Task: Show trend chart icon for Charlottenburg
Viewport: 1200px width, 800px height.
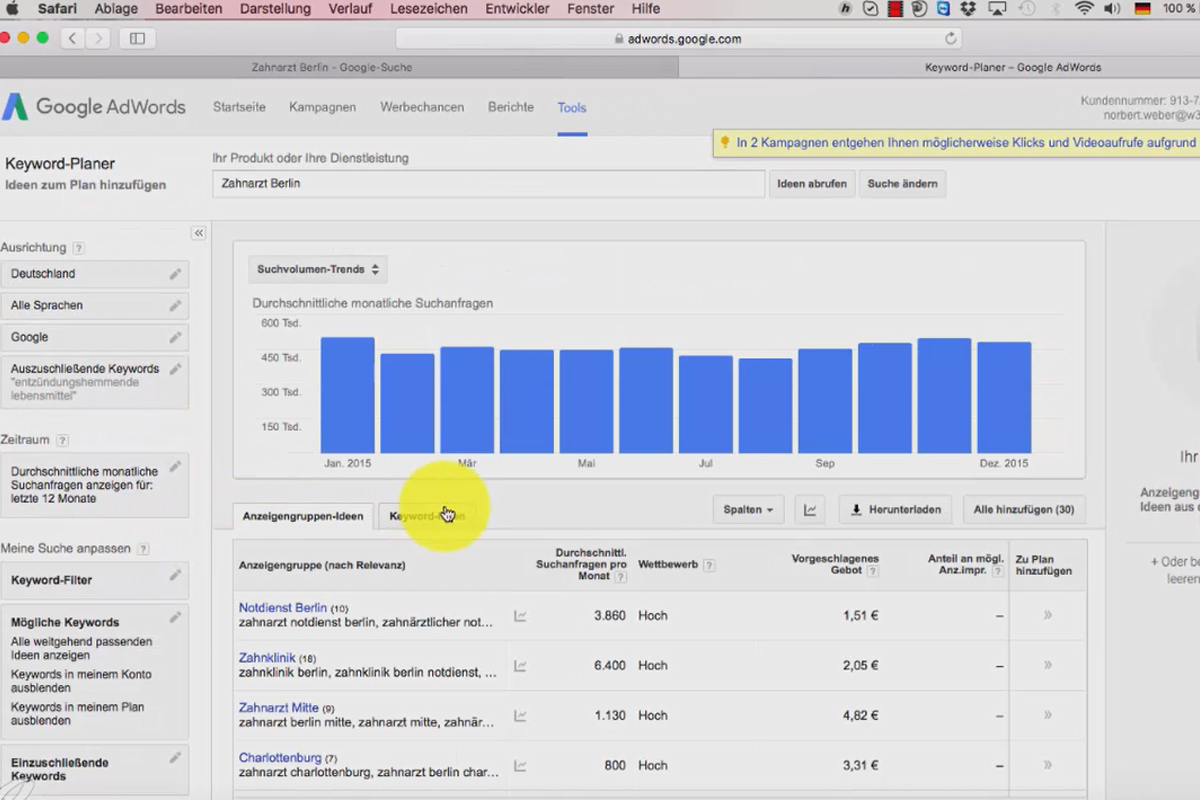Action: tap(520, 765)
